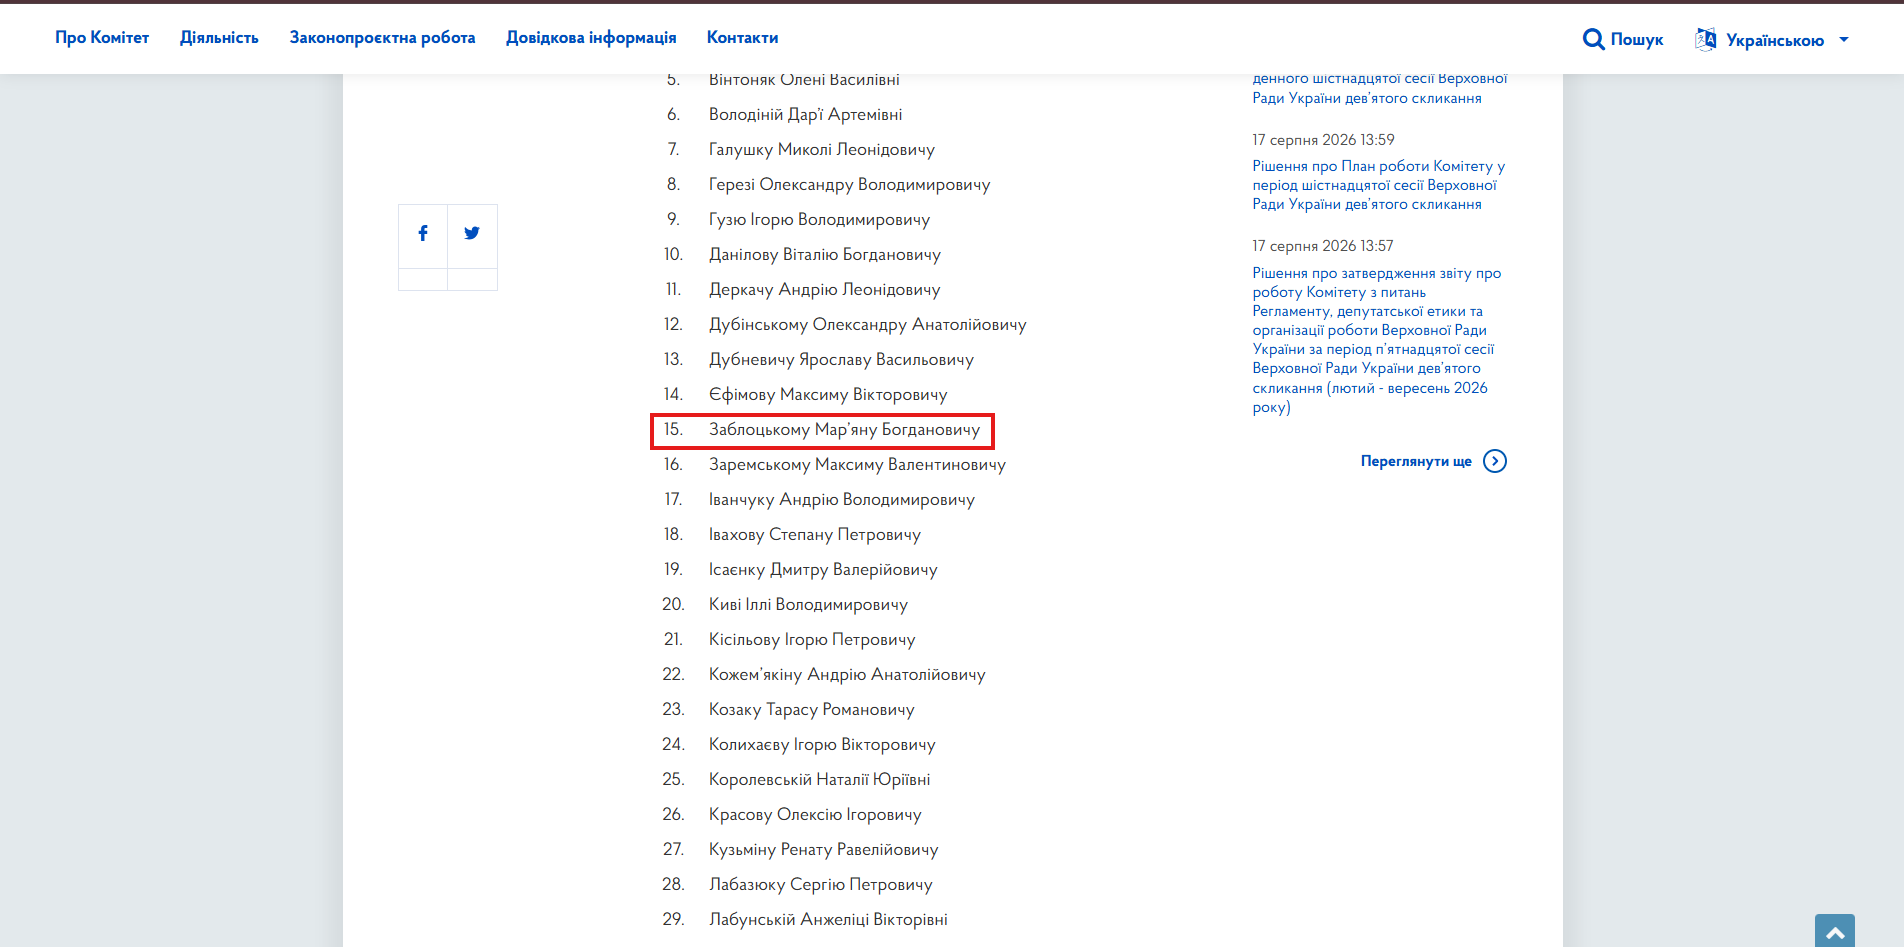1904x947 pixels.
Task: Click the name Деркачу Андрію Леонідовичу
Action: coord(825,289)
